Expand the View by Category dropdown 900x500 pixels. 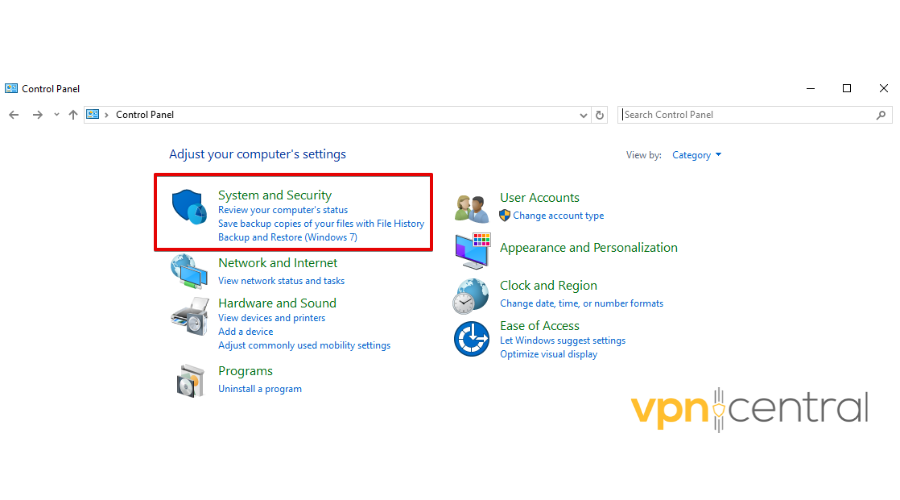tap(697, 155)
